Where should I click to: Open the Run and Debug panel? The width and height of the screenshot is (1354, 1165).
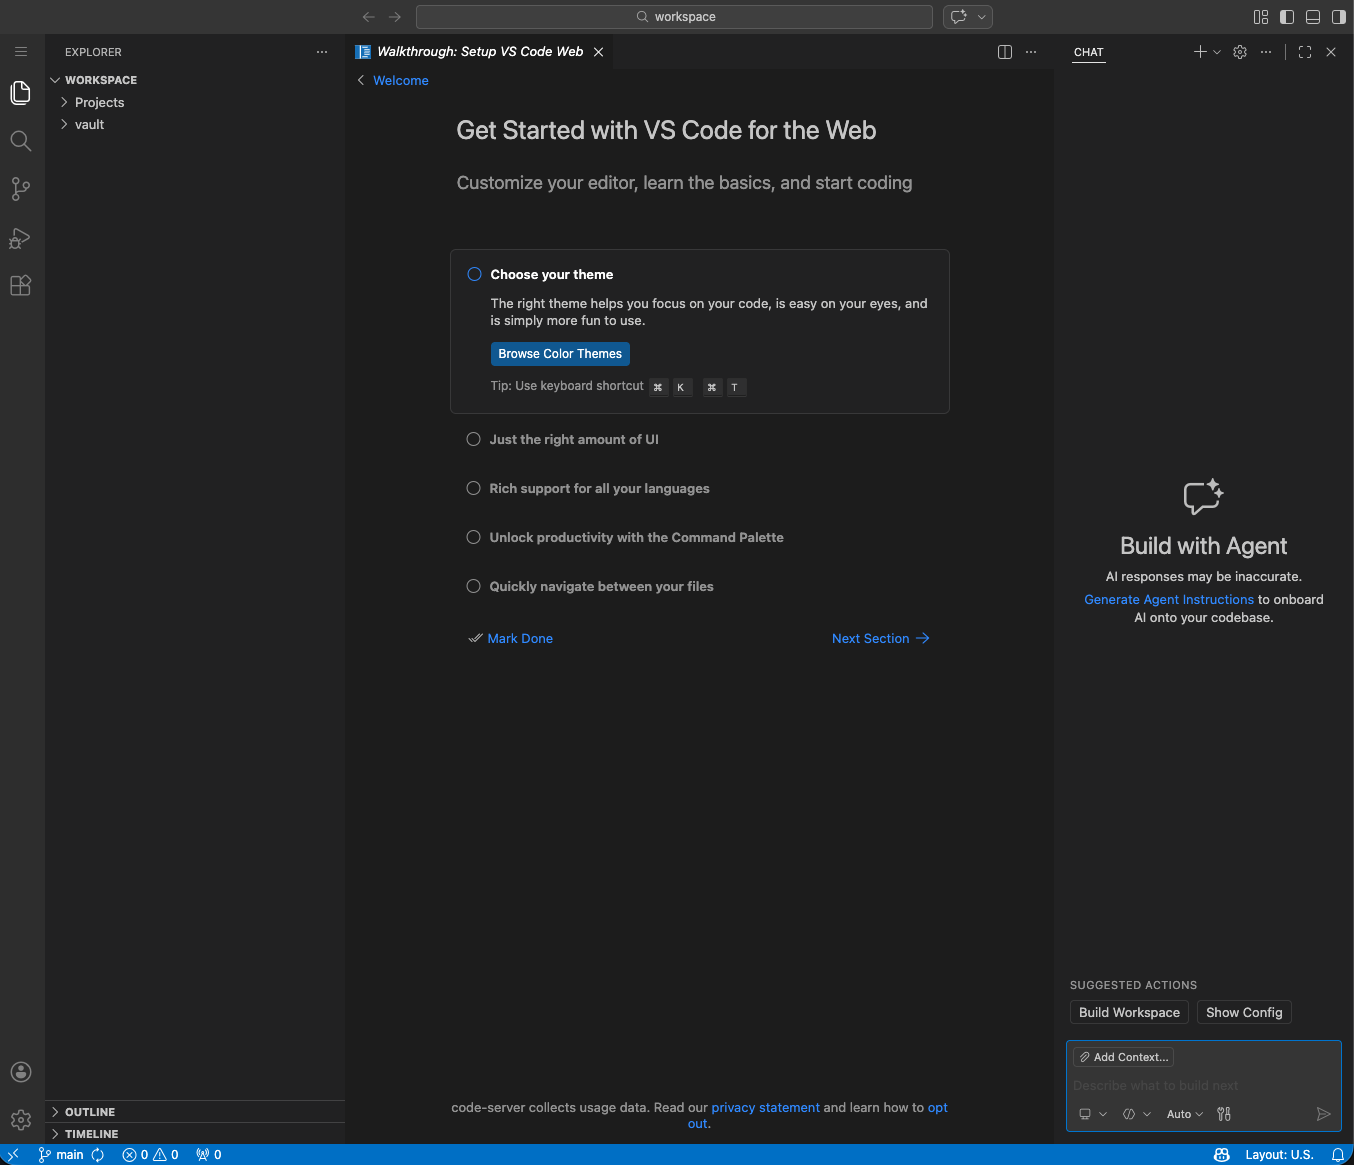(x=20, y=237)
